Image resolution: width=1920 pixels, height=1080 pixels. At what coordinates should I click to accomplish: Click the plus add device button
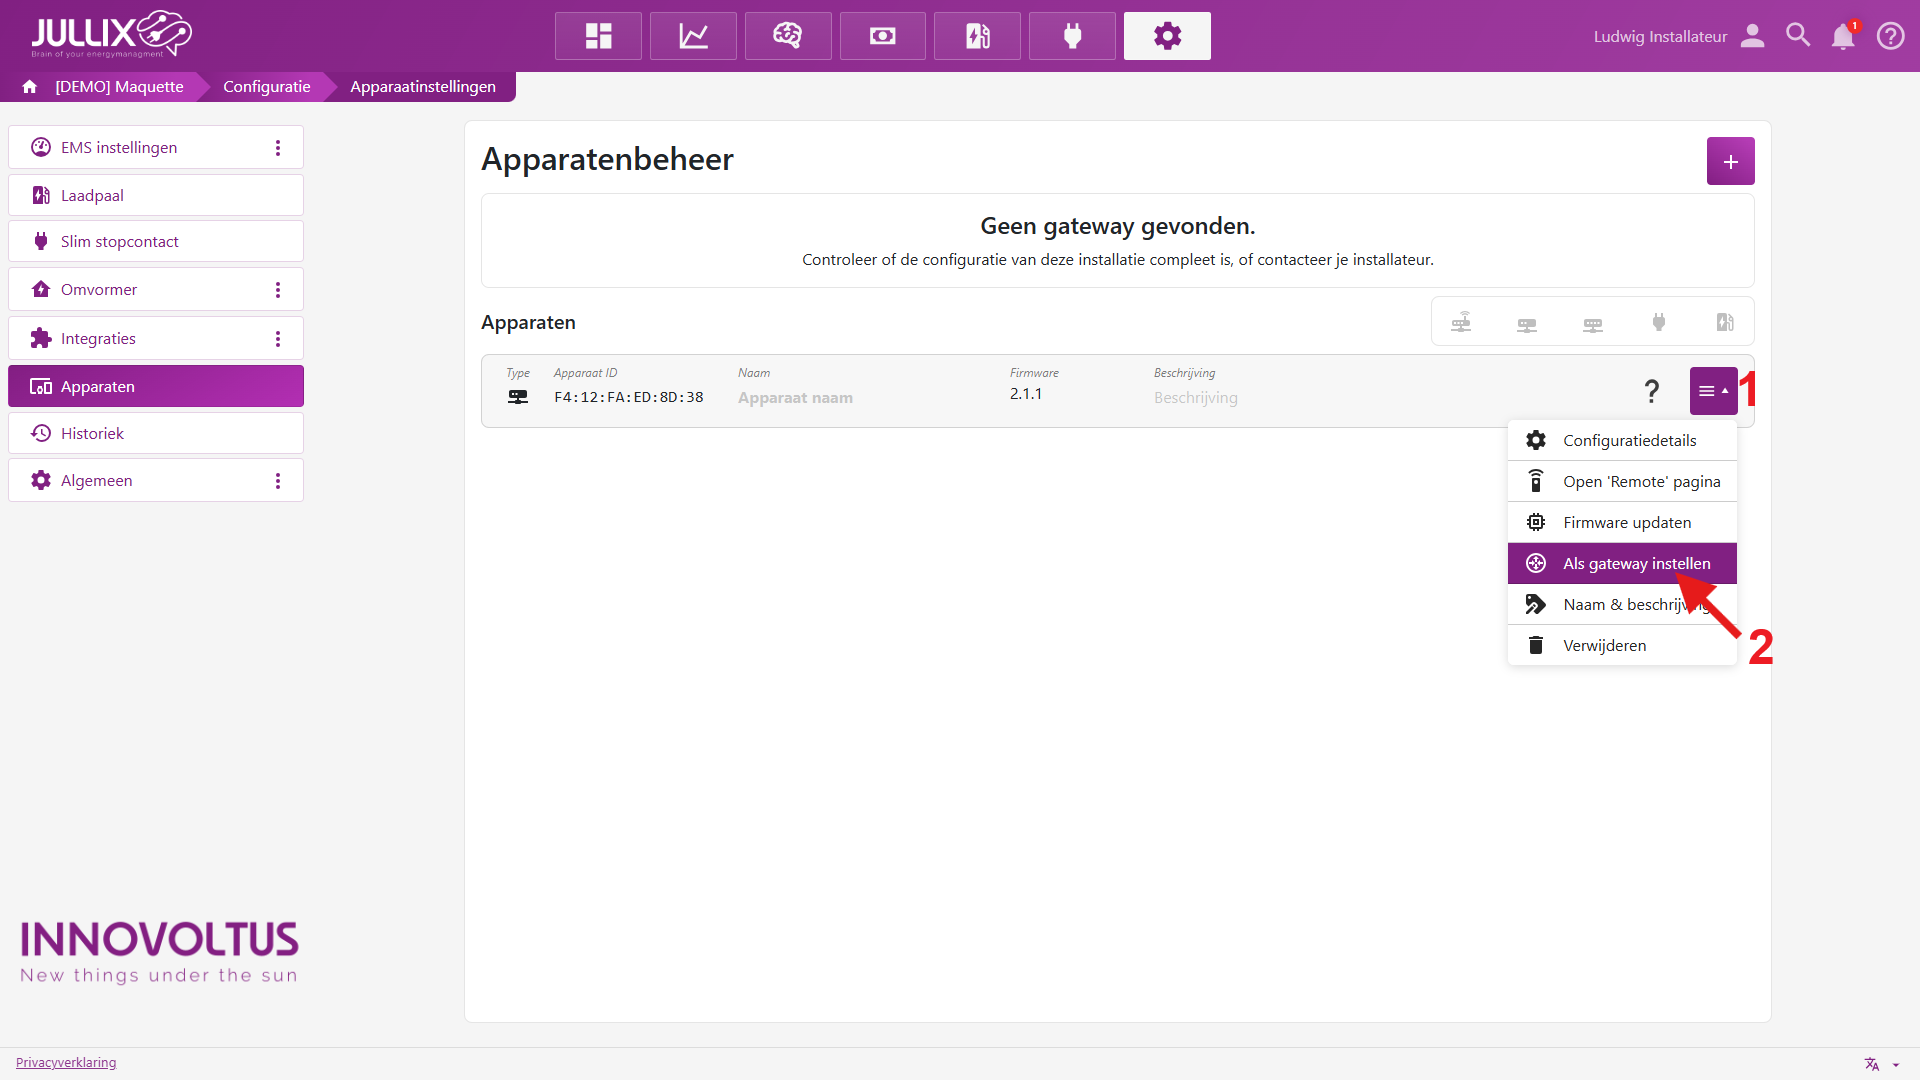coord(1730,161)
